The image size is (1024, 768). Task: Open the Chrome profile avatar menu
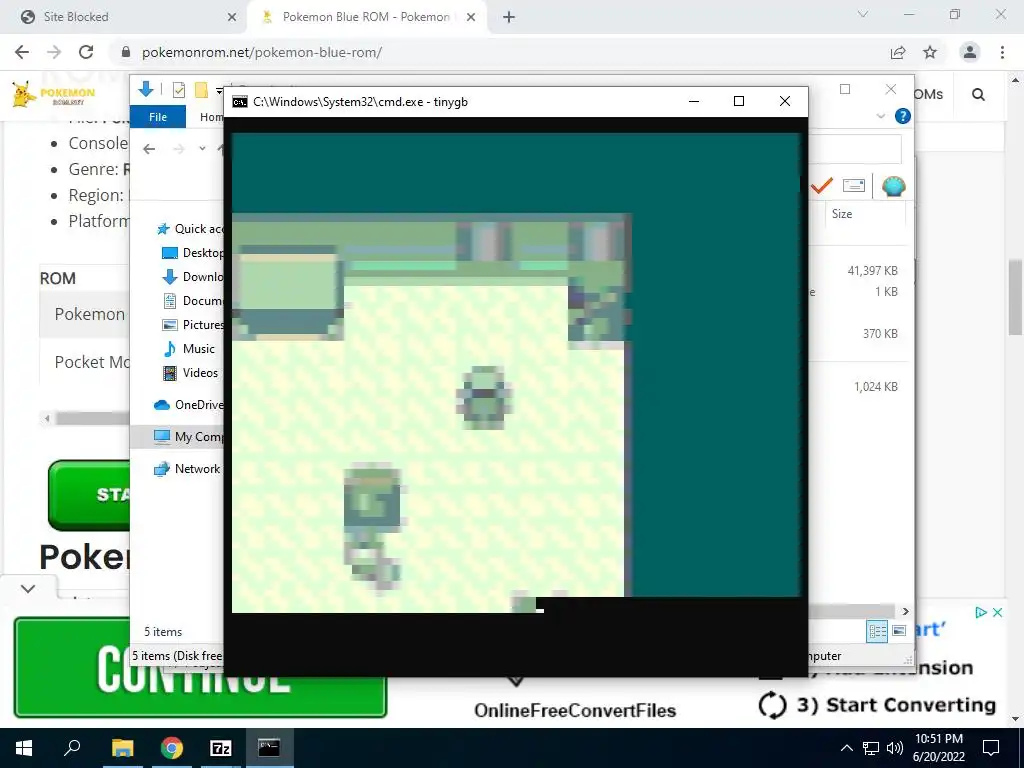click(970, 52)
